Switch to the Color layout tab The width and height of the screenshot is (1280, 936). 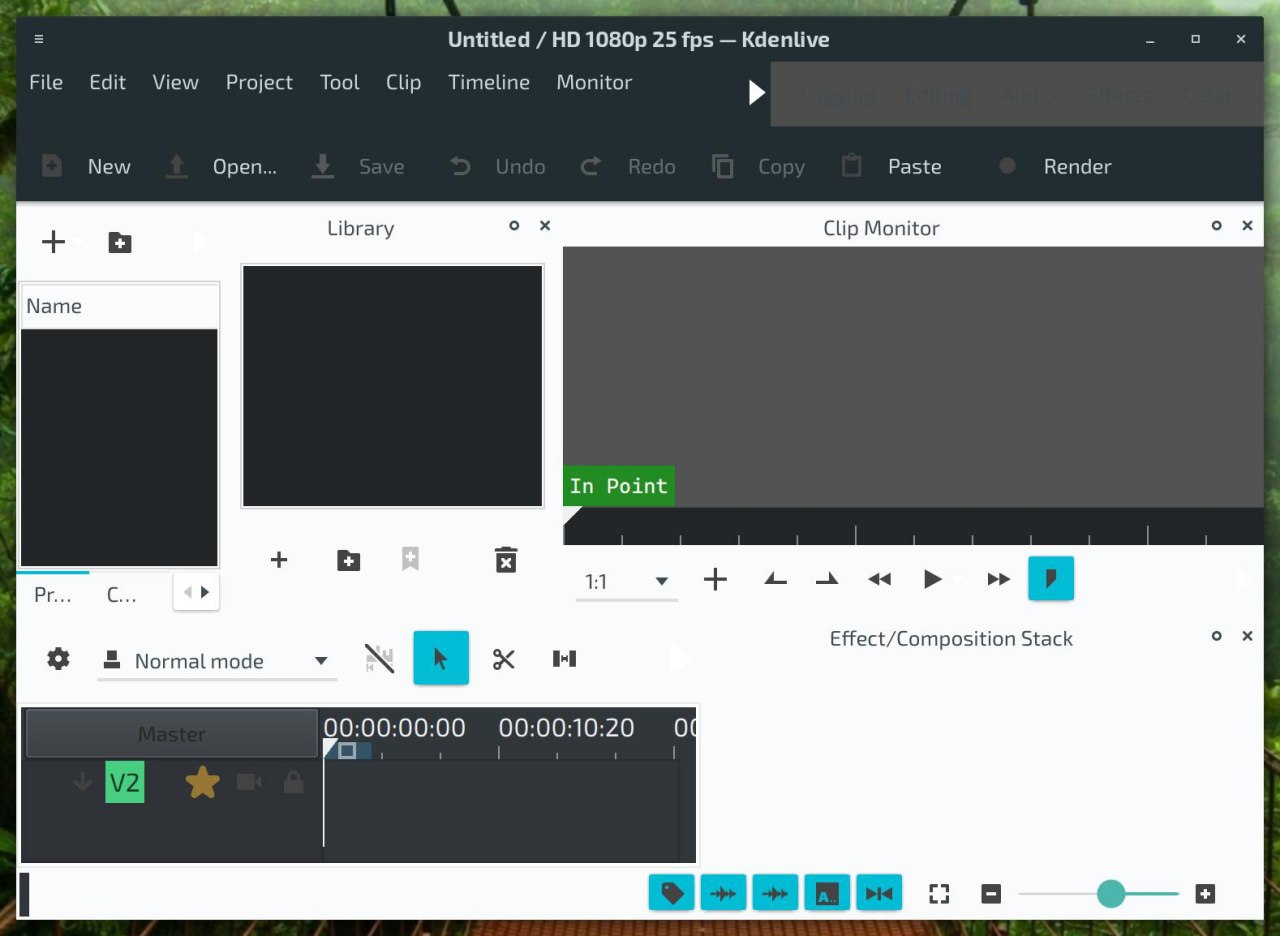pyautogui.click(x=1208, y=95)
